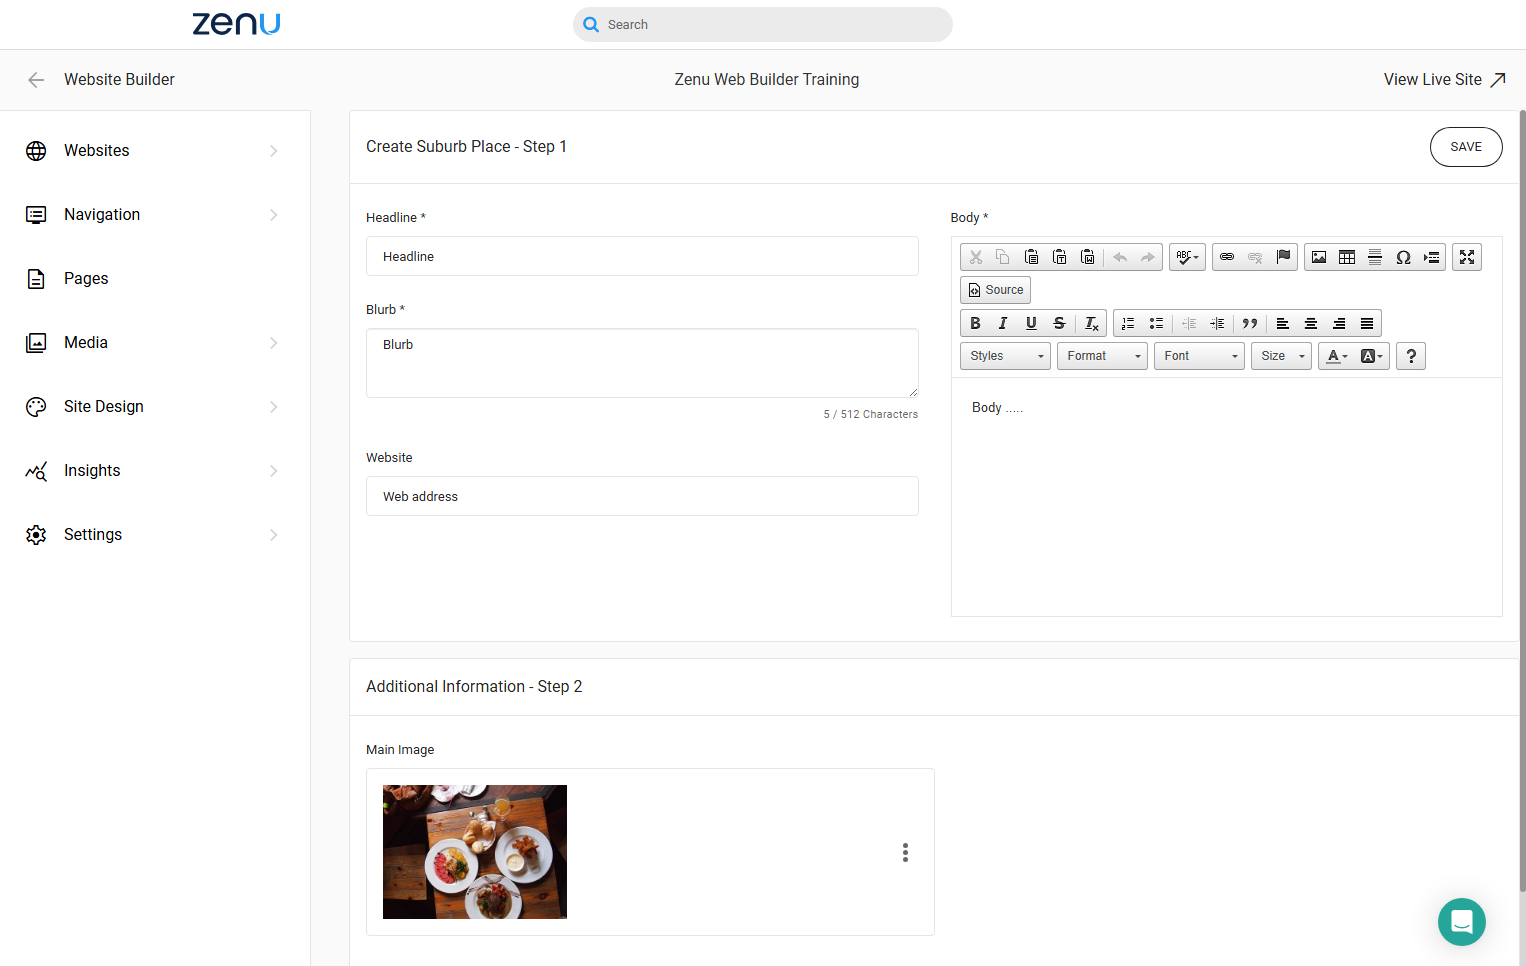Insert special character omega icon
Viewport: 1526px width, 966px height.
pos(1403,257)
